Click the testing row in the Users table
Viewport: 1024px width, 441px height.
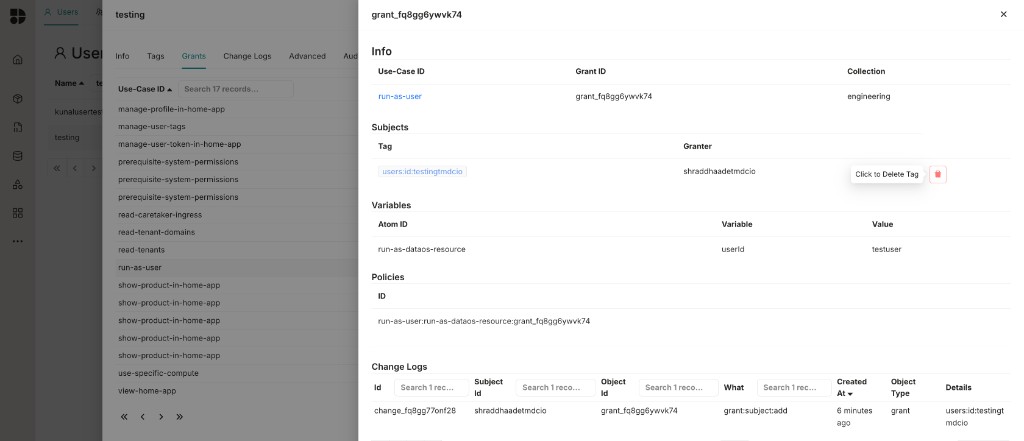click(75, 138)
